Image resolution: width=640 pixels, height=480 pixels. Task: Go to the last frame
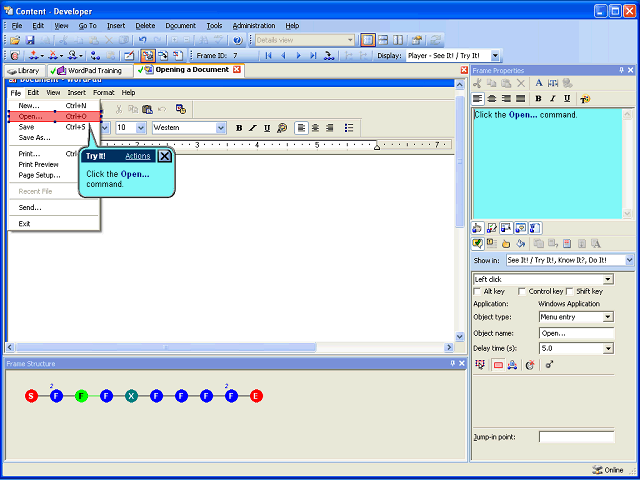(x=313, y=56)
